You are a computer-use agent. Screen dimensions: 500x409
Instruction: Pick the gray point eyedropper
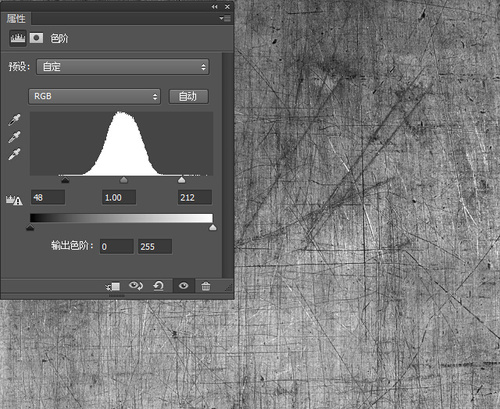(14, 137)
